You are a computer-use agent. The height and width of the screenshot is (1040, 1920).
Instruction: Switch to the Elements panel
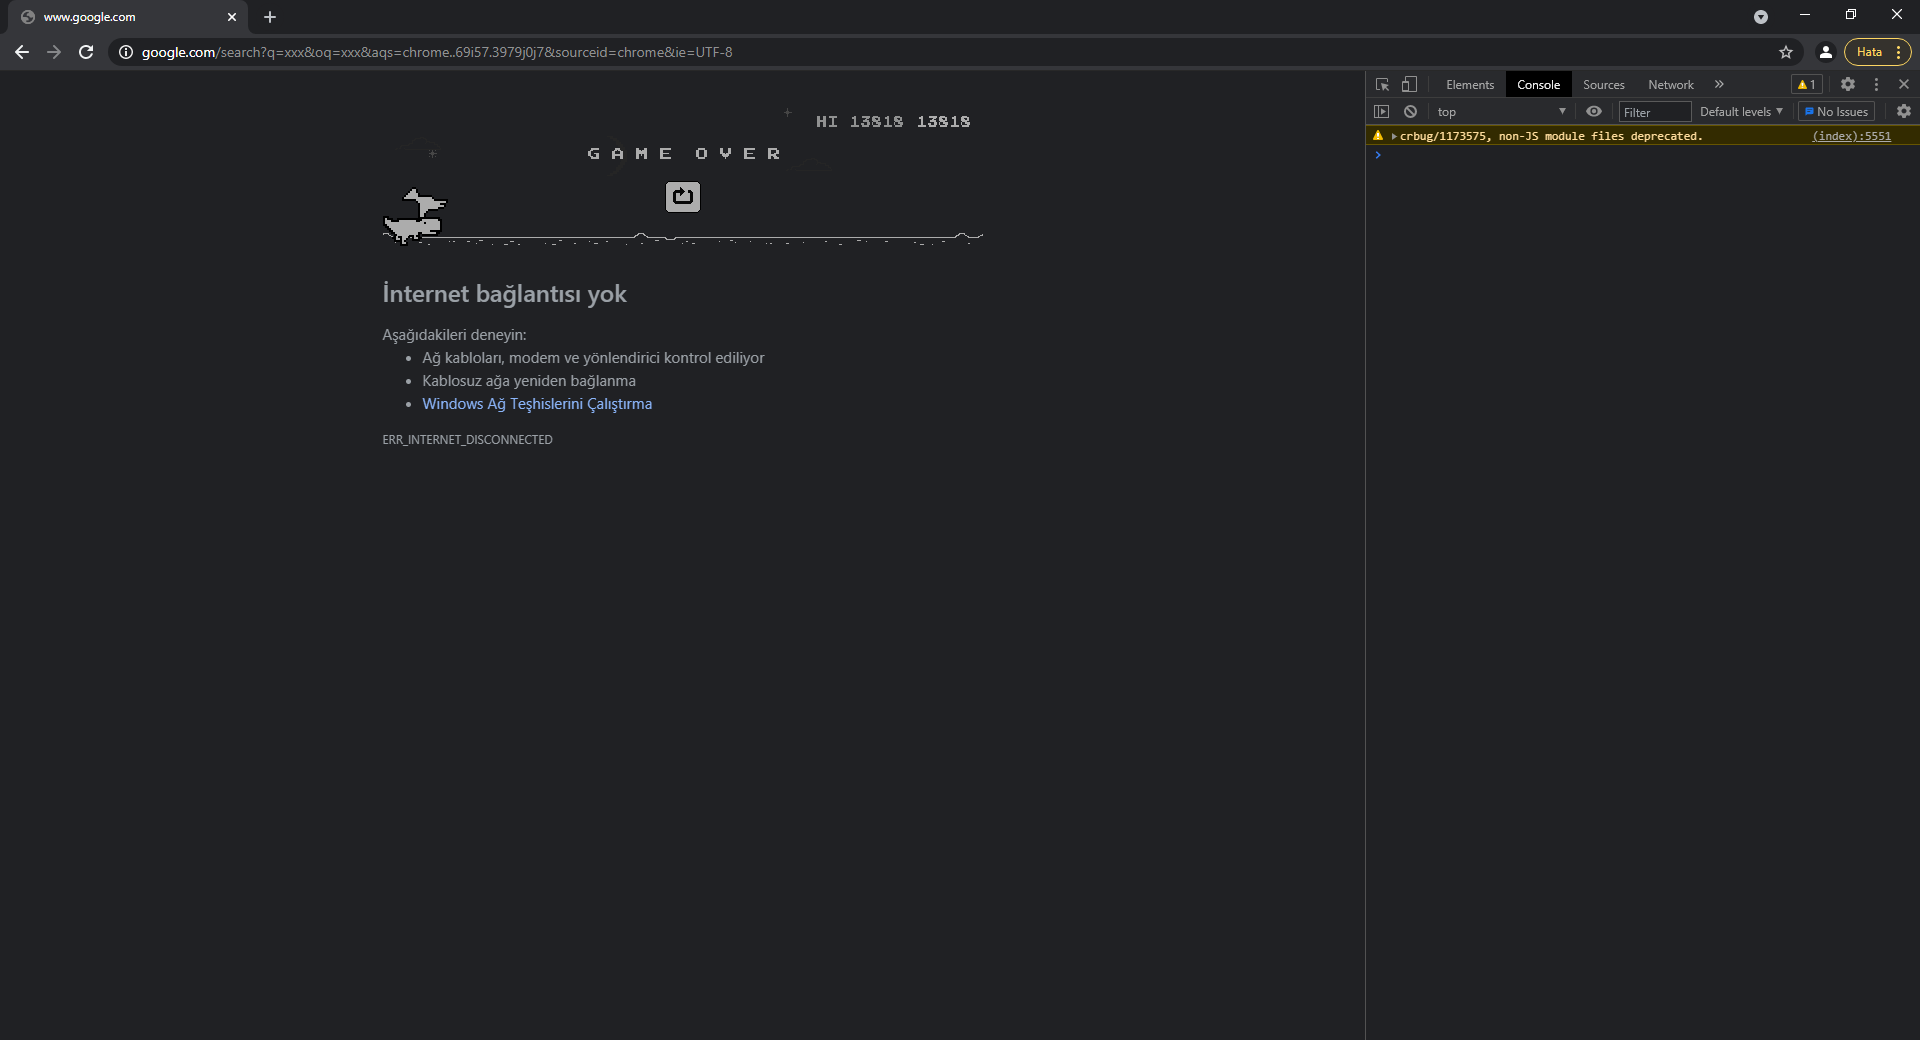pyautogui.click(x=1469, y=85)
